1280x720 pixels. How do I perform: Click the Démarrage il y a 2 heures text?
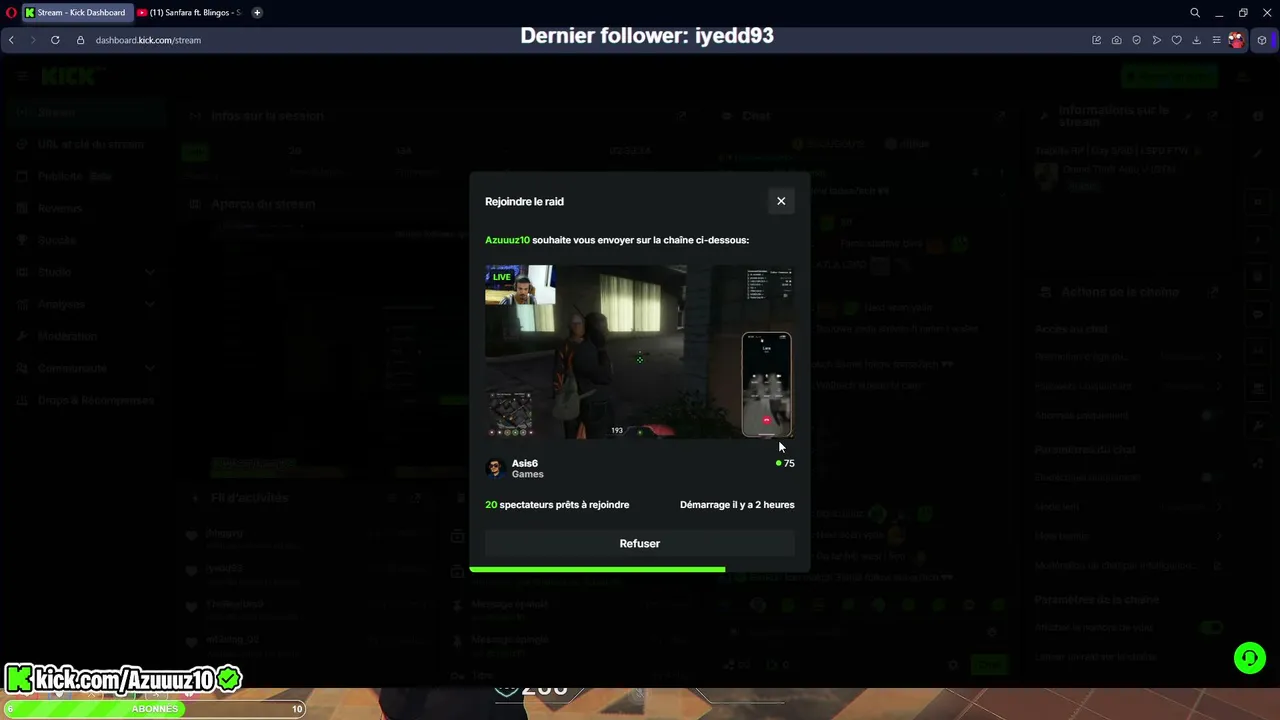[737, 505]
